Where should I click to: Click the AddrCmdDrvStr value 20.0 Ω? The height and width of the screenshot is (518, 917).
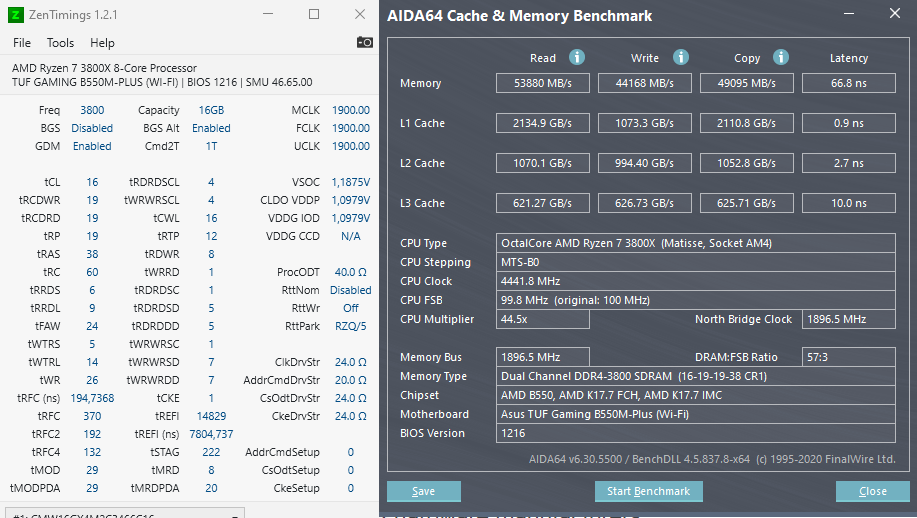click(x=351, y=380)
